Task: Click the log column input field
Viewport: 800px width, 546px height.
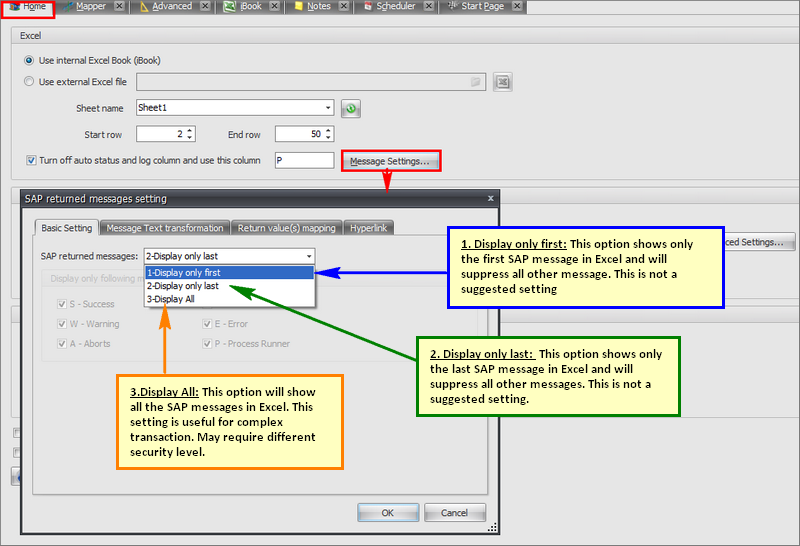Action: (303, 160)
